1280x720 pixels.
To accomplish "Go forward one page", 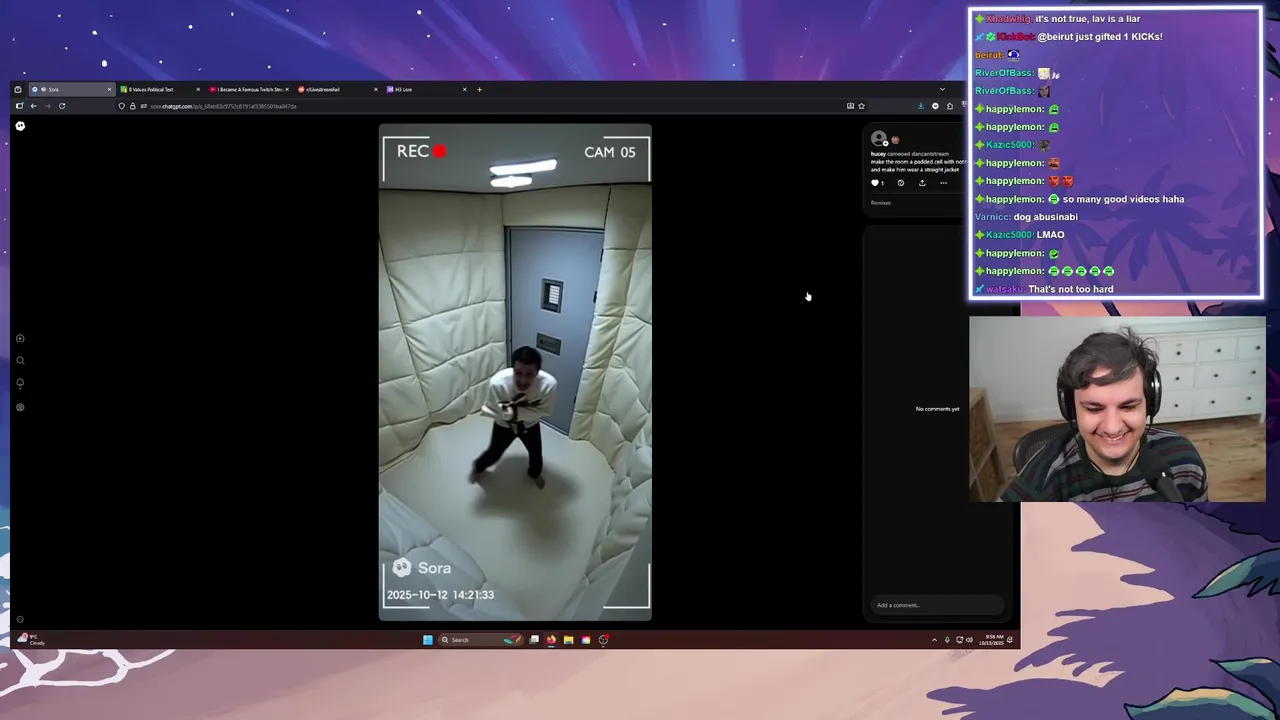I will coord(47,105).
